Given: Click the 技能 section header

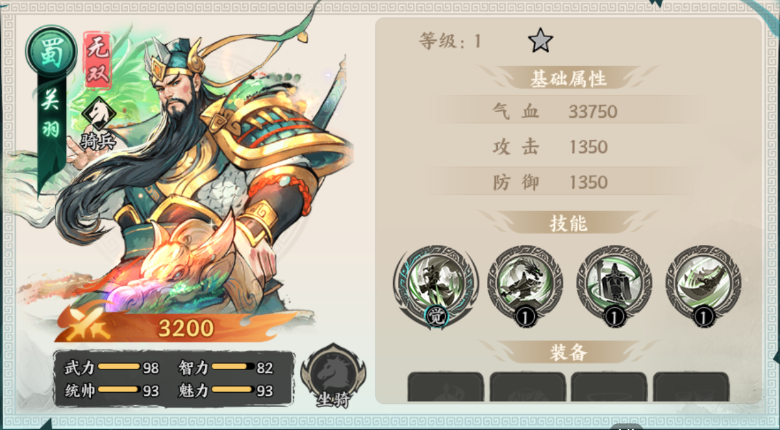Looking at the screenshot, I should click(x=568, y=223).
